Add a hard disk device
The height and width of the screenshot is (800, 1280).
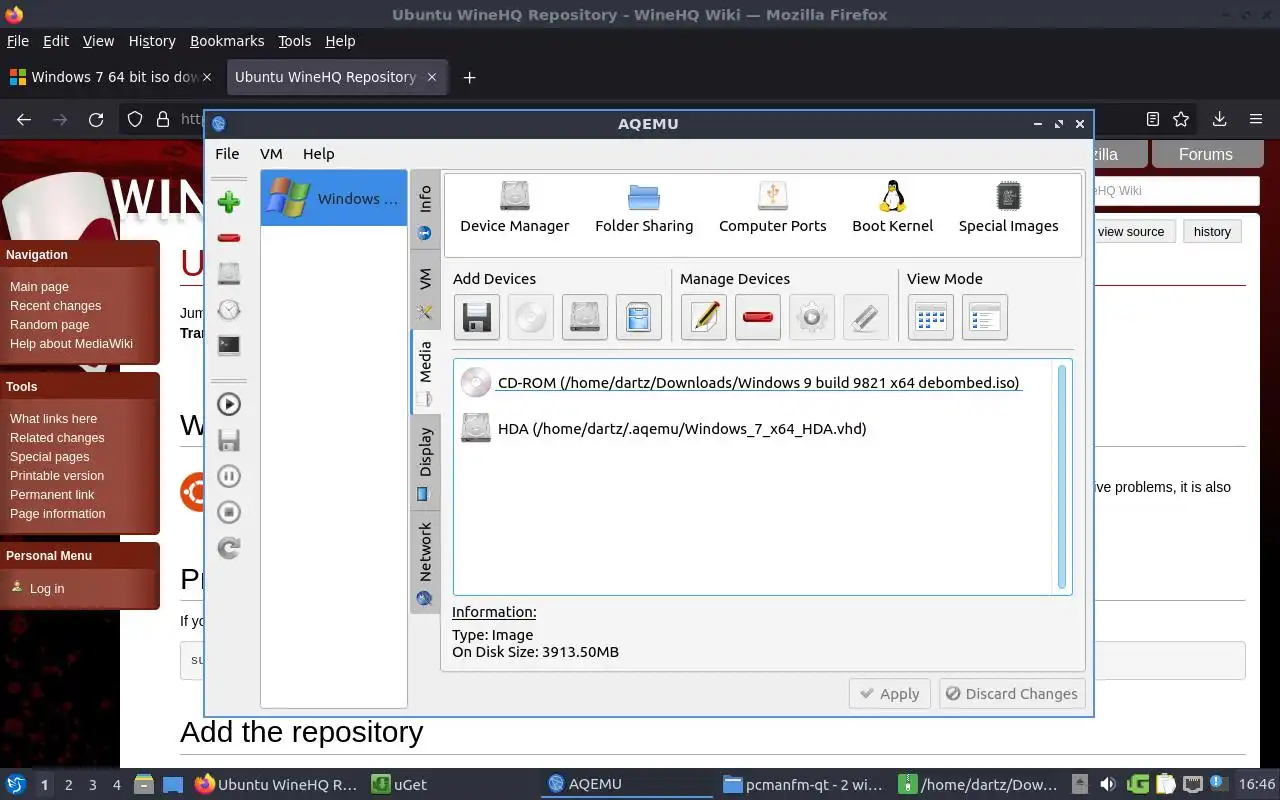584,318
